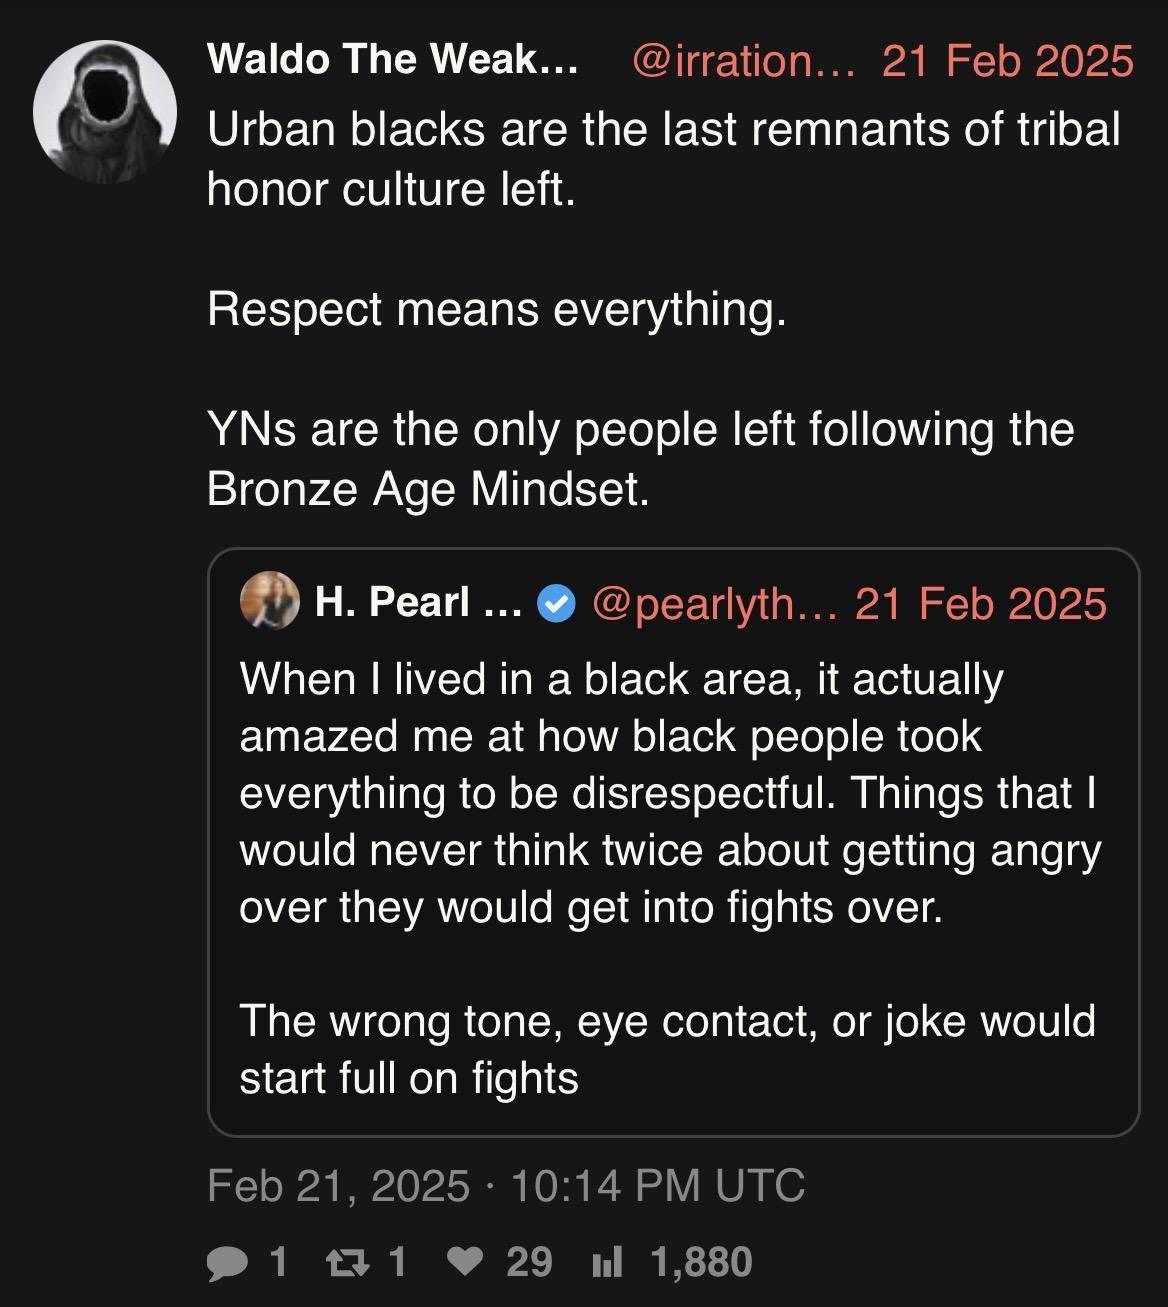Open the quoted tweet author's small avatar
Screen dimensions: 1168x1307
(271, 603)
